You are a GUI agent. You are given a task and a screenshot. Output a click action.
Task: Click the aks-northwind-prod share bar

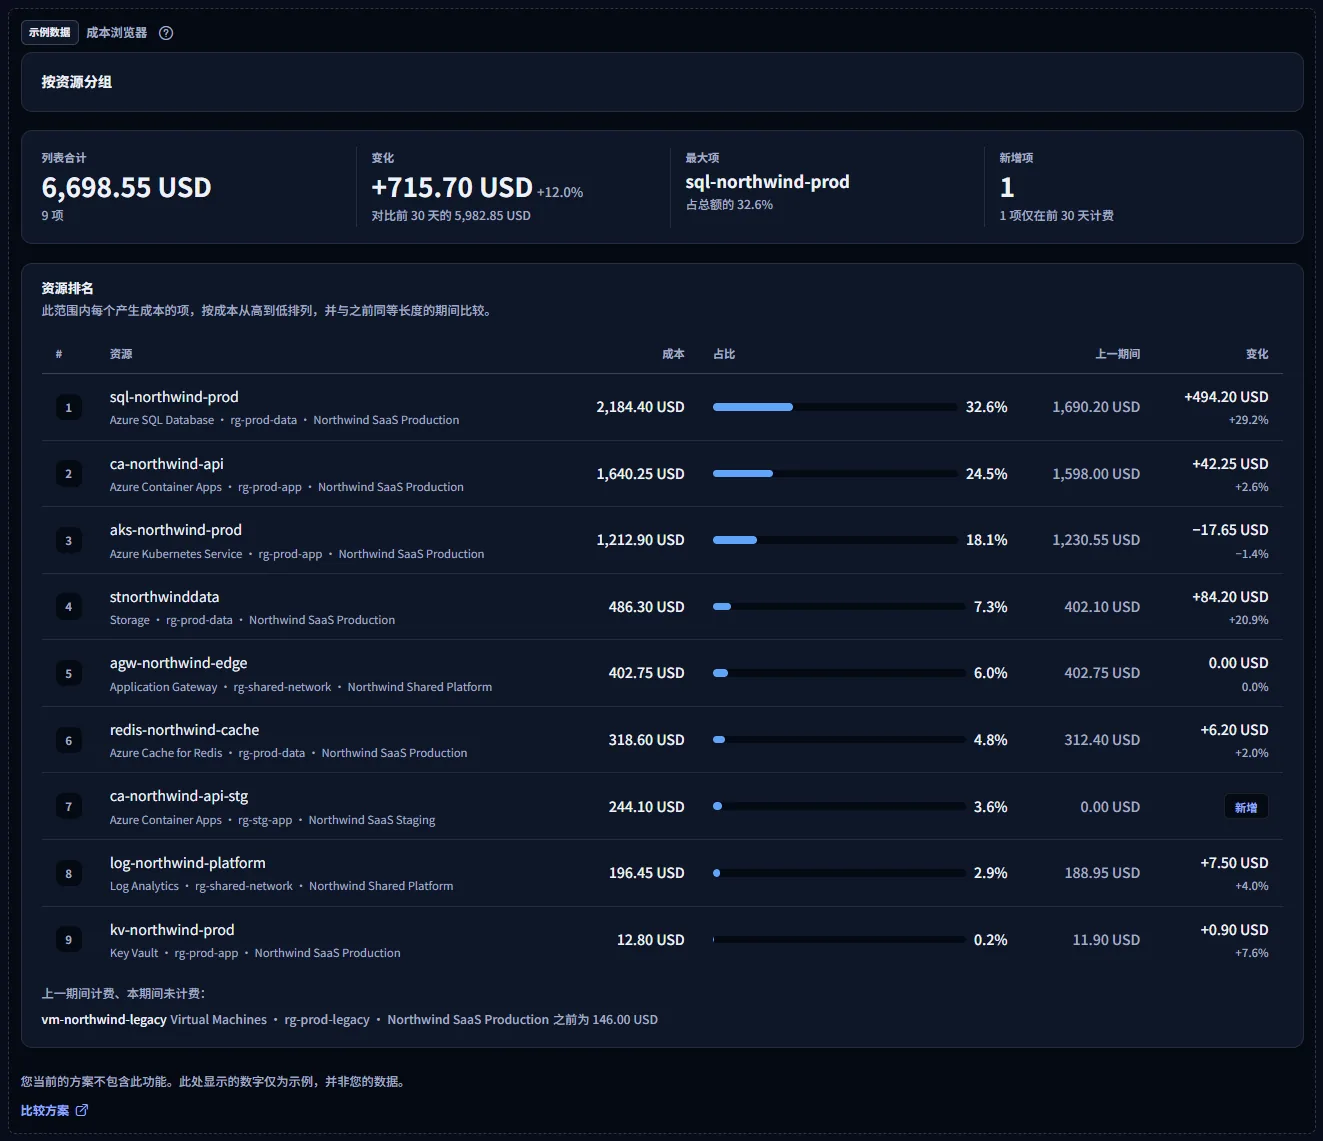tap(835, 540)
